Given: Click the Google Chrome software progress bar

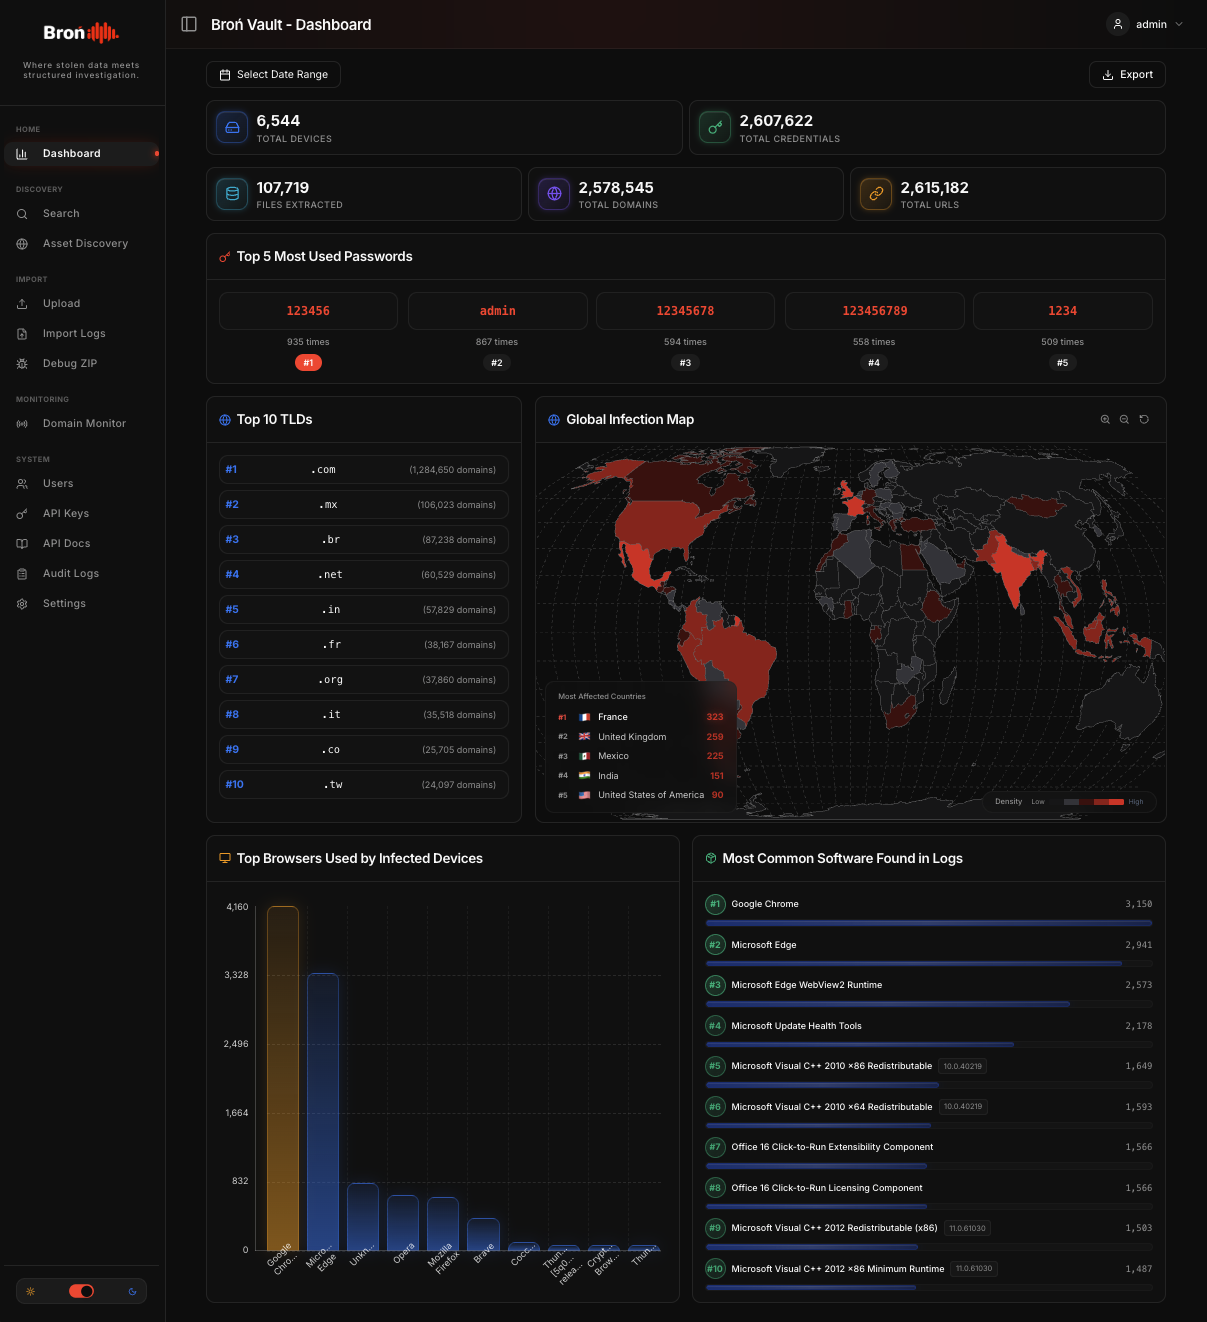Looking at the screenshot, I should point(929,923).
